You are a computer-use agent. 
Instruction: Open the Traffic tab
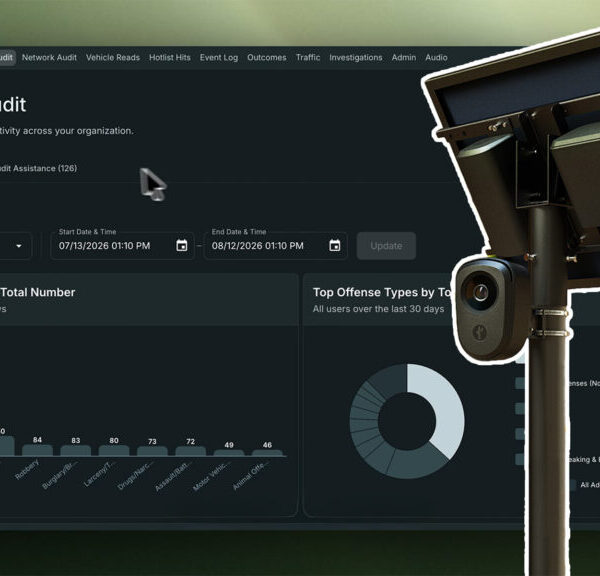coord(308,57)
